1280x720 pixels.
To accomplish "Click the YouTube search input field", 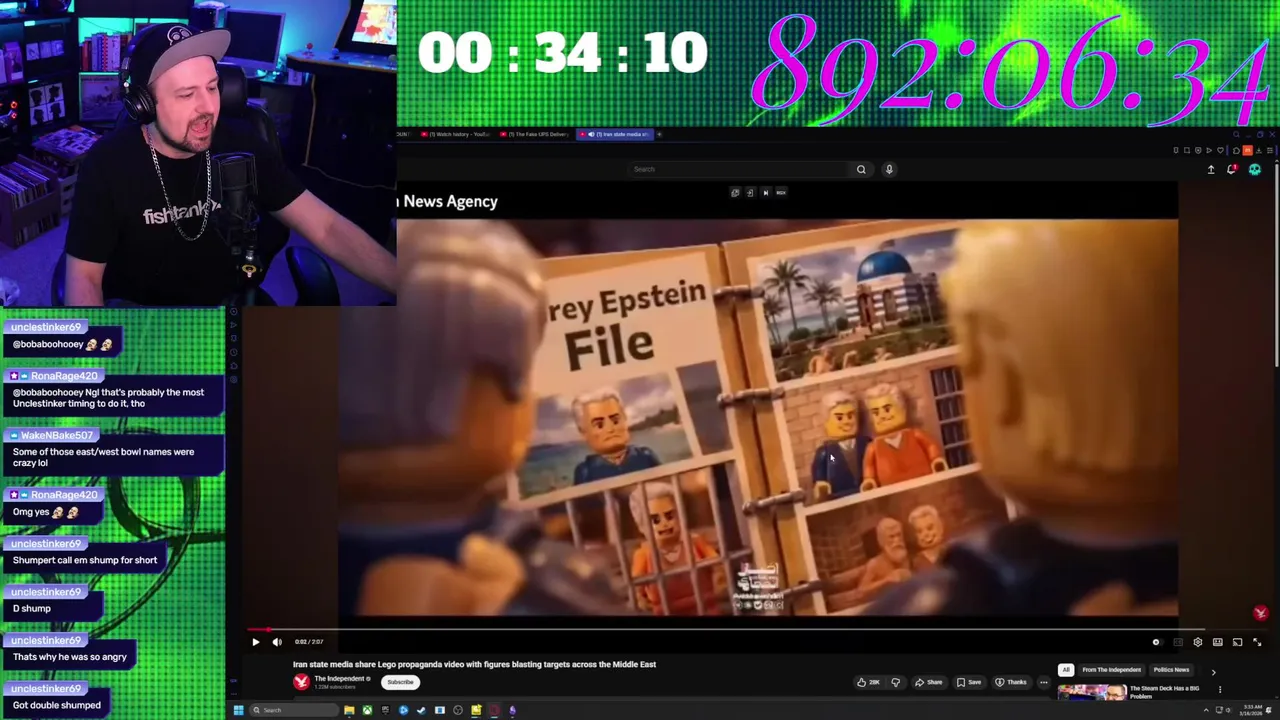I will point(740,169).
